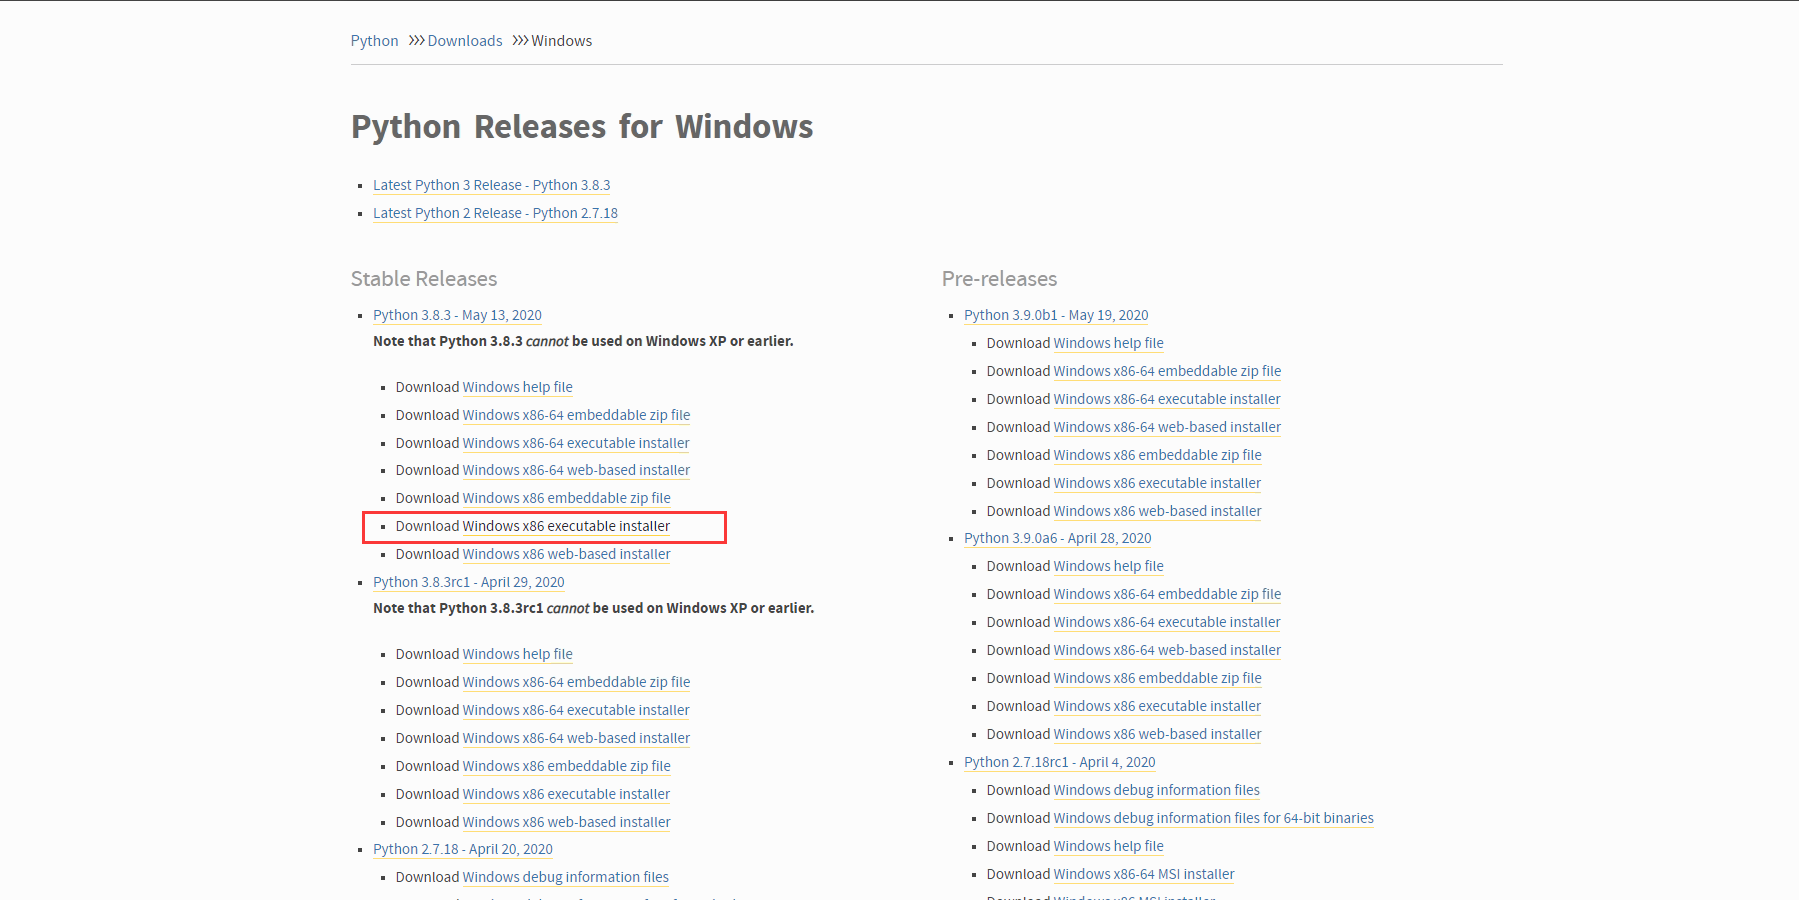1799x900 pixels.
Task: Download Python 3.9.0a6 Windows x86 web-based installer
Action: coord(1157,734)
